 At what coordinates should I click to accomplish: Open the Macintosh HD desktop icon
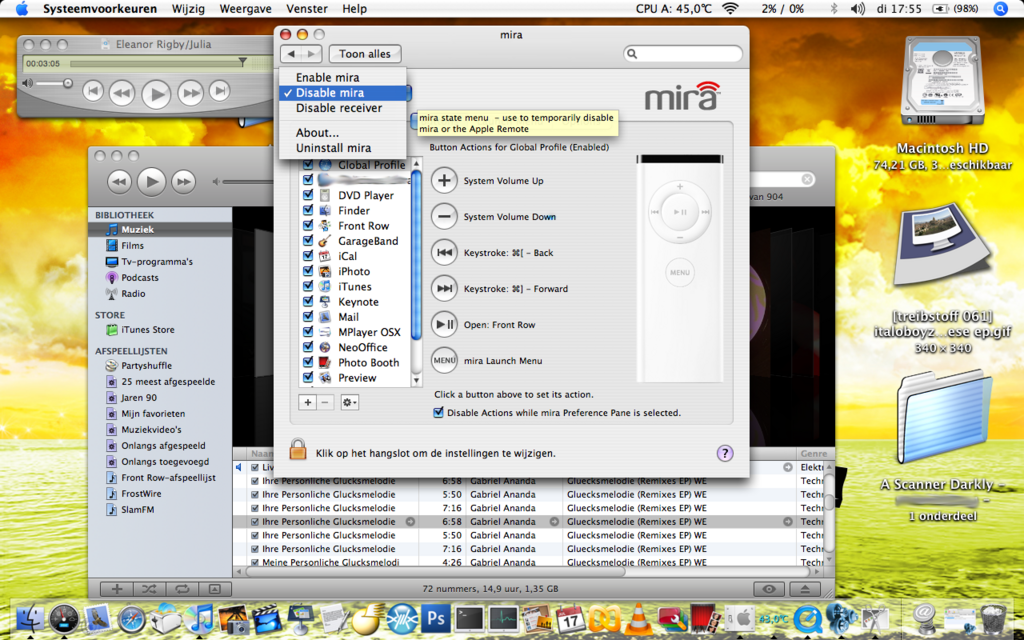[942, 81]
